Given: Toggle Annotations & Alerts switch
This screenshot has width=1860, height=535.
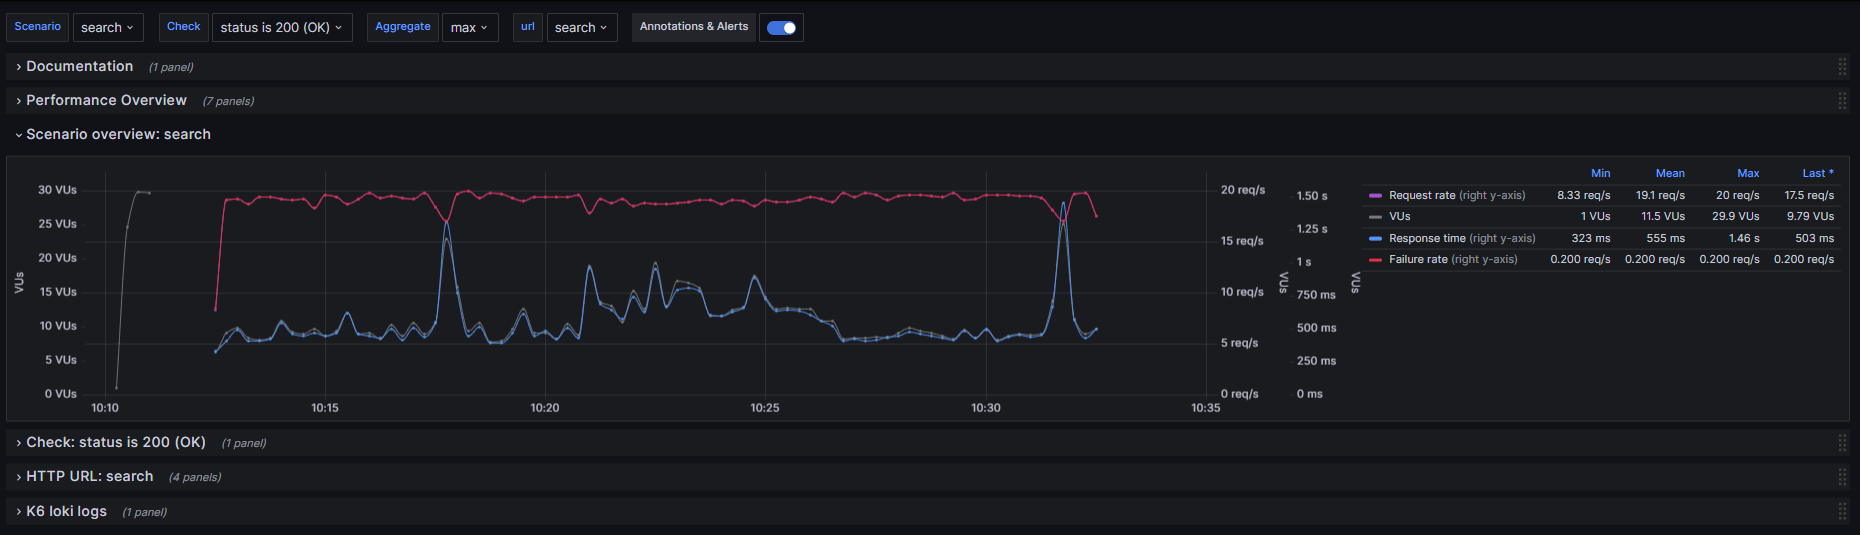Looking at the screenshot, I should click(781, 27).
